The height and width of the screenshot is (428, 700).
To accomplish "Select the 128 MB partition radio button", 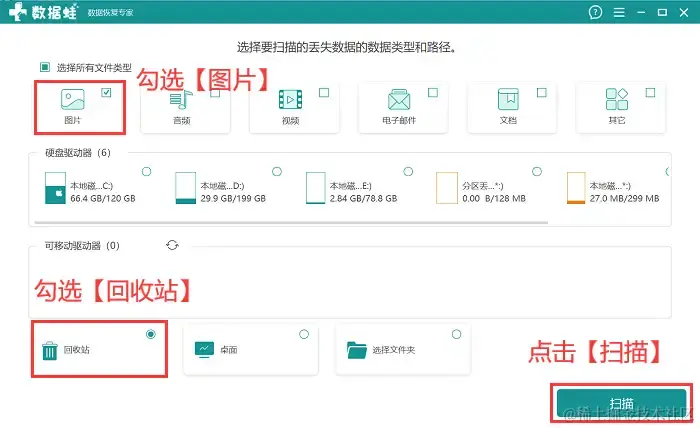I will point(537,171).
